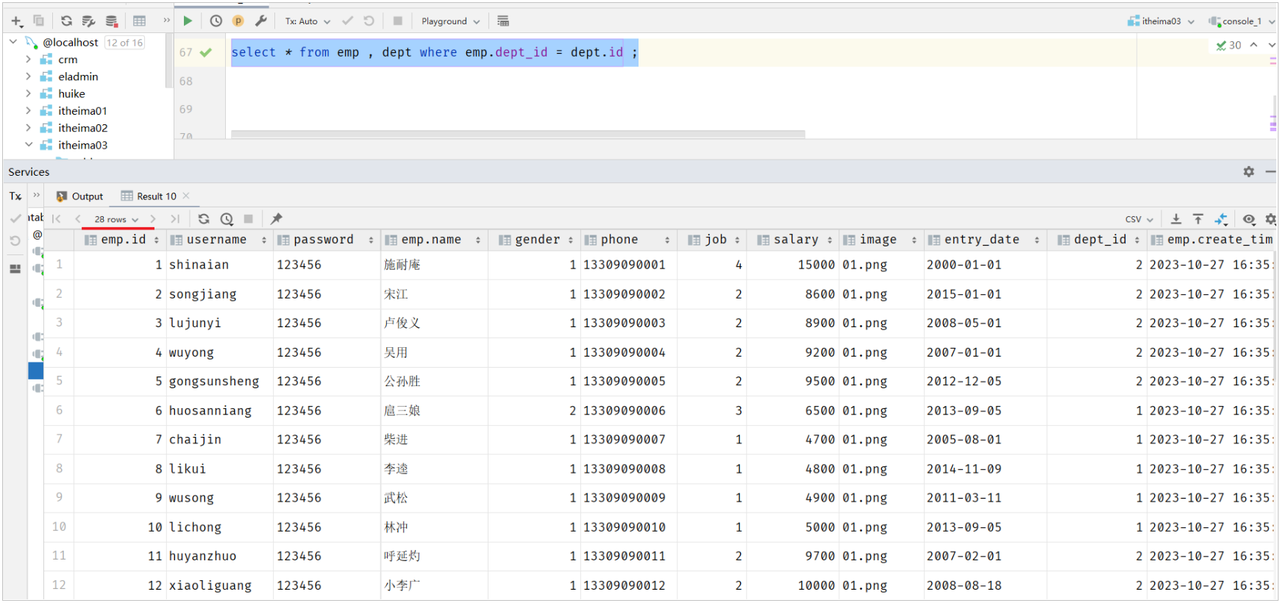Click the result refresh timer icon
The width and height of the screenshot is (1280, 603).
[x=227, y=219]
